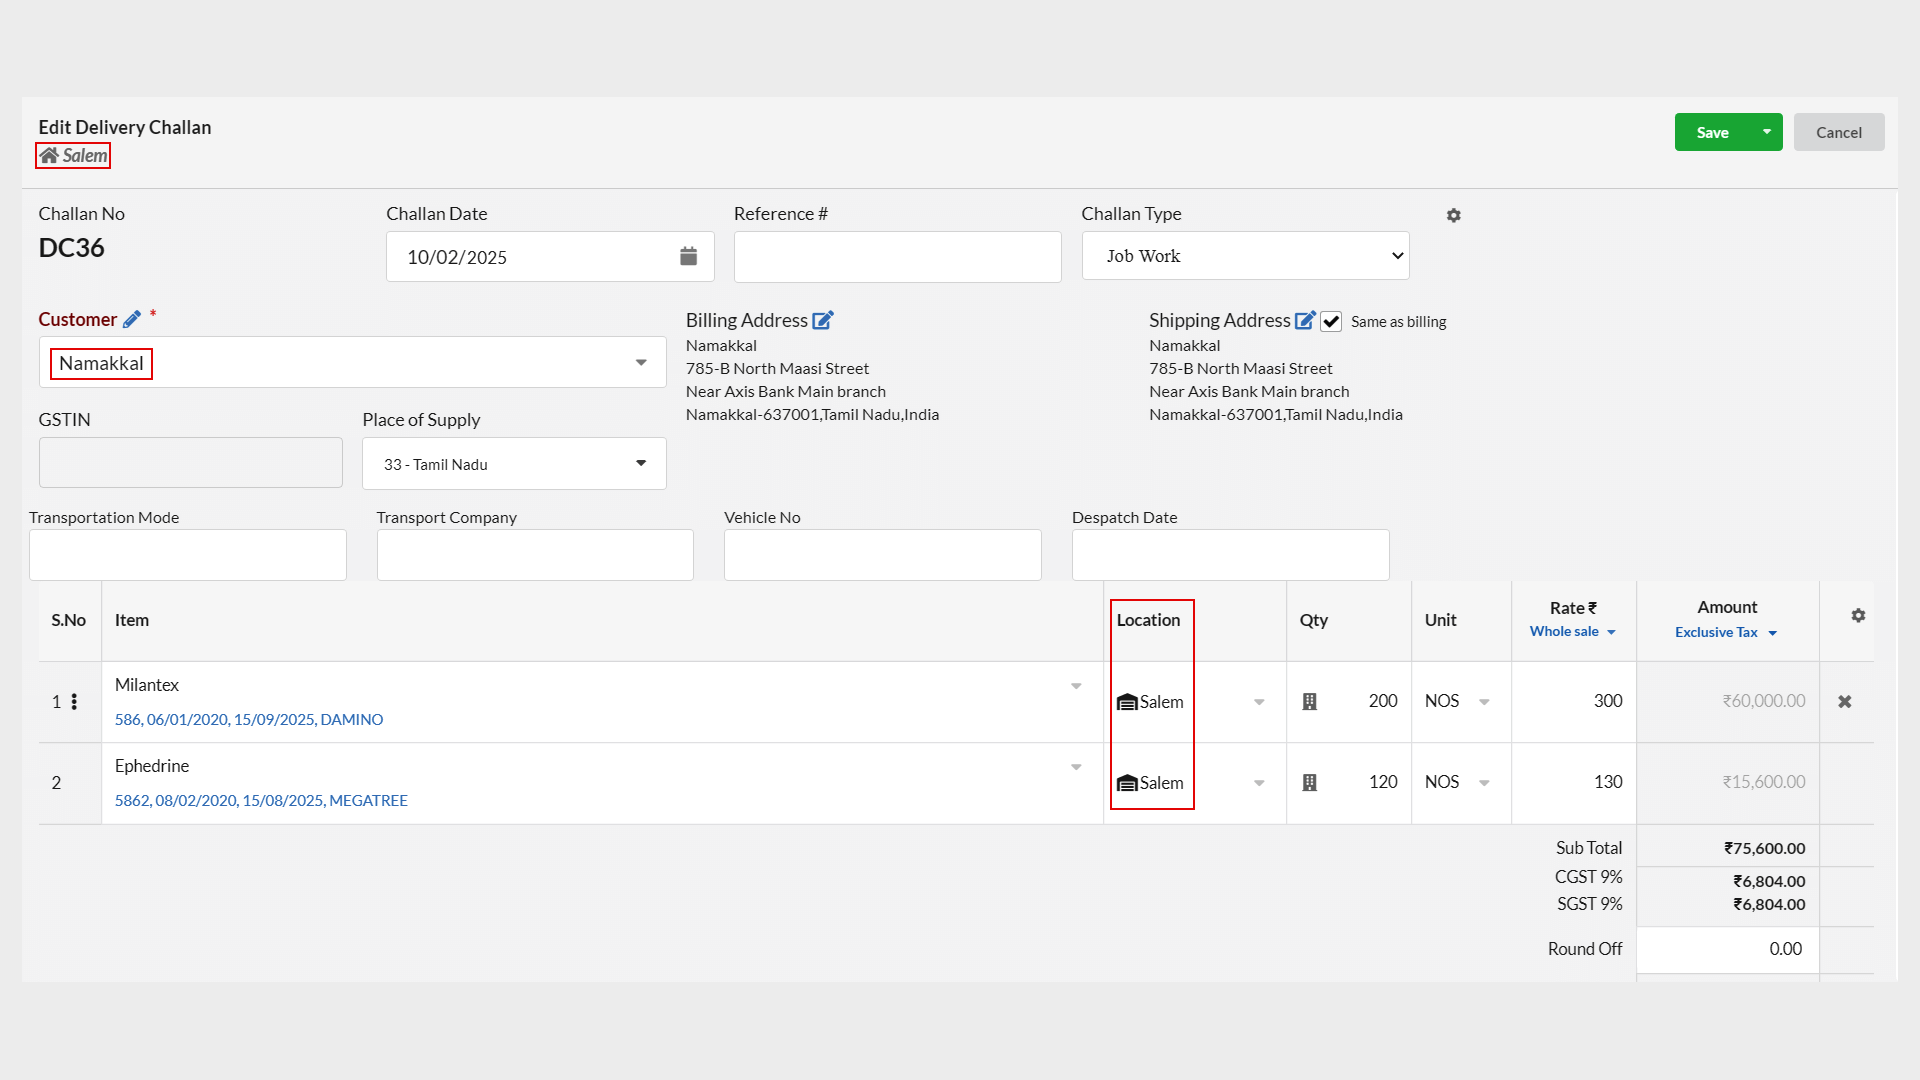Click the Save button

(1712, 131)
